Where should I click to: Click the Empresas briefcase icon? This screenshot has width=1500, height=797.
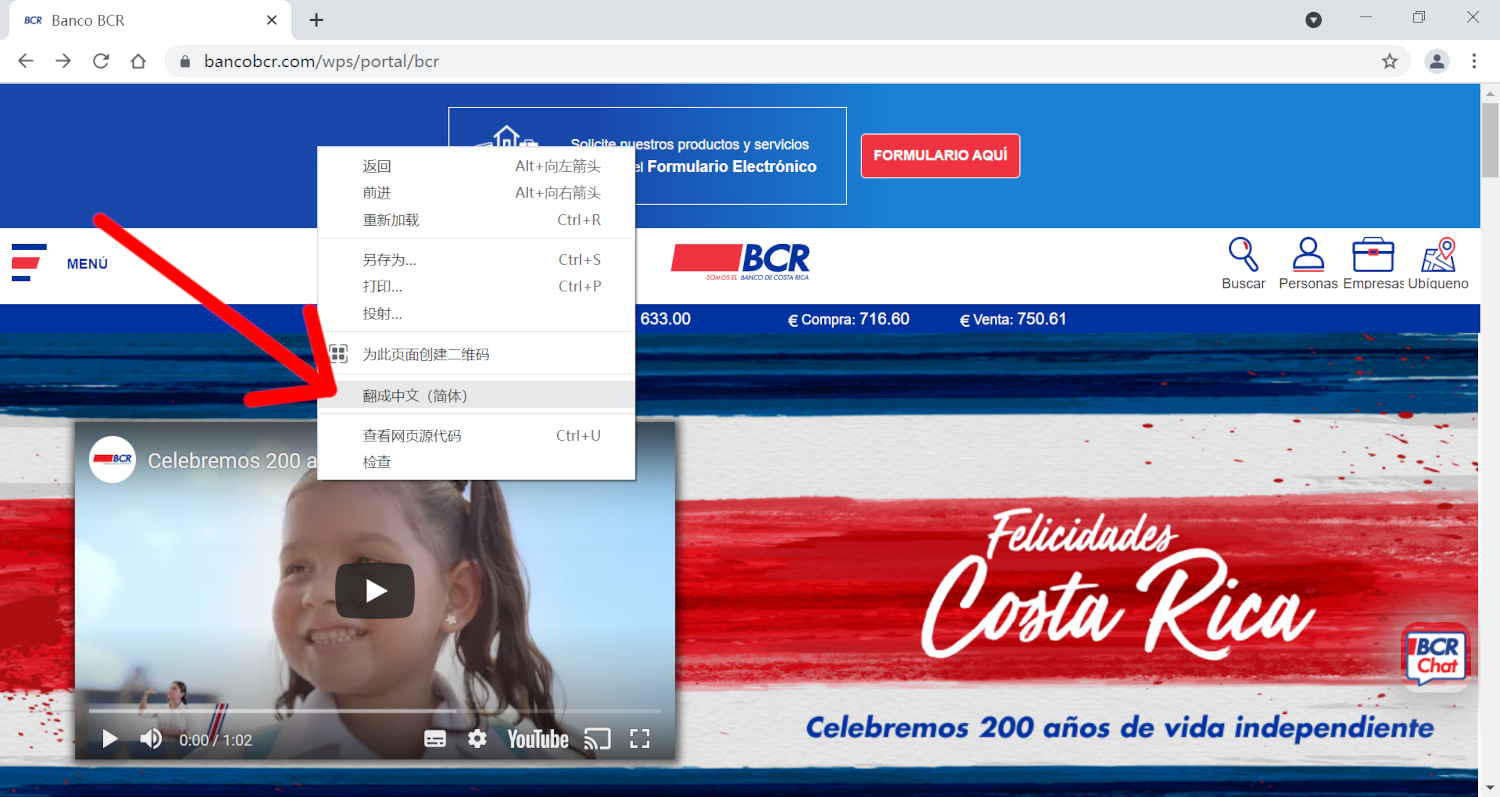click(1372, 255)
